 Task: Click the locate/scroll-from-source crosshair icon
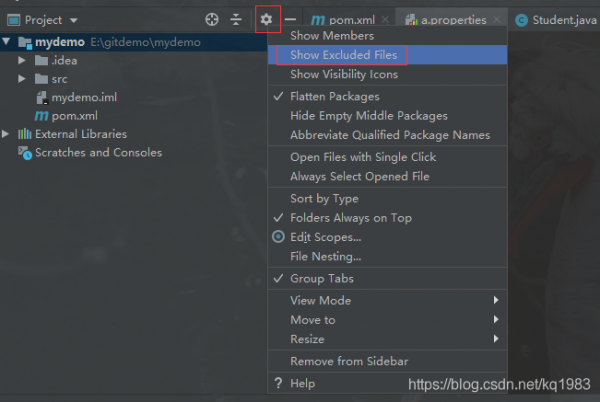pos(211,19)
